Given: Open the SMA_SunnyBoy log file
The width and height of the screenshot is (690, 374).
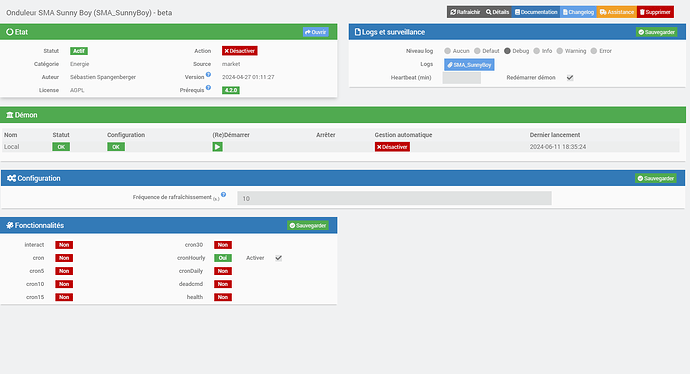Looking at the screenshot, I should coord(469,65).
